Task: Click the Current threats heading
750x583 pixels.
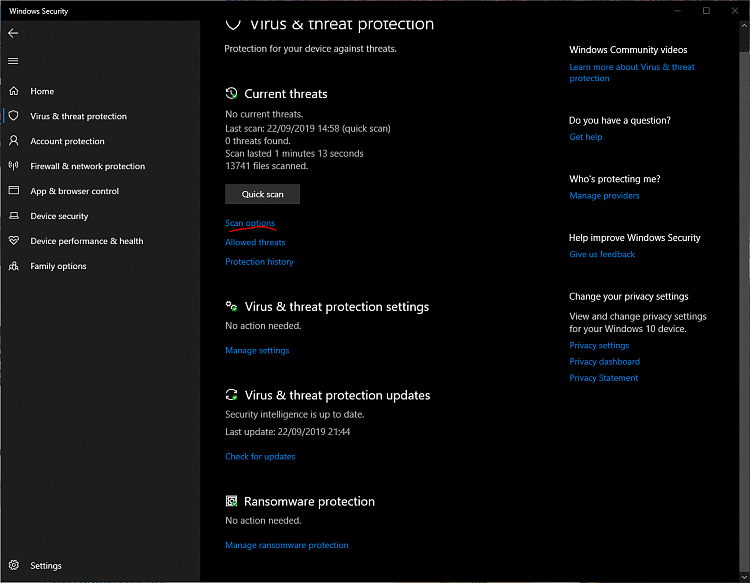Action: point(286,94)
